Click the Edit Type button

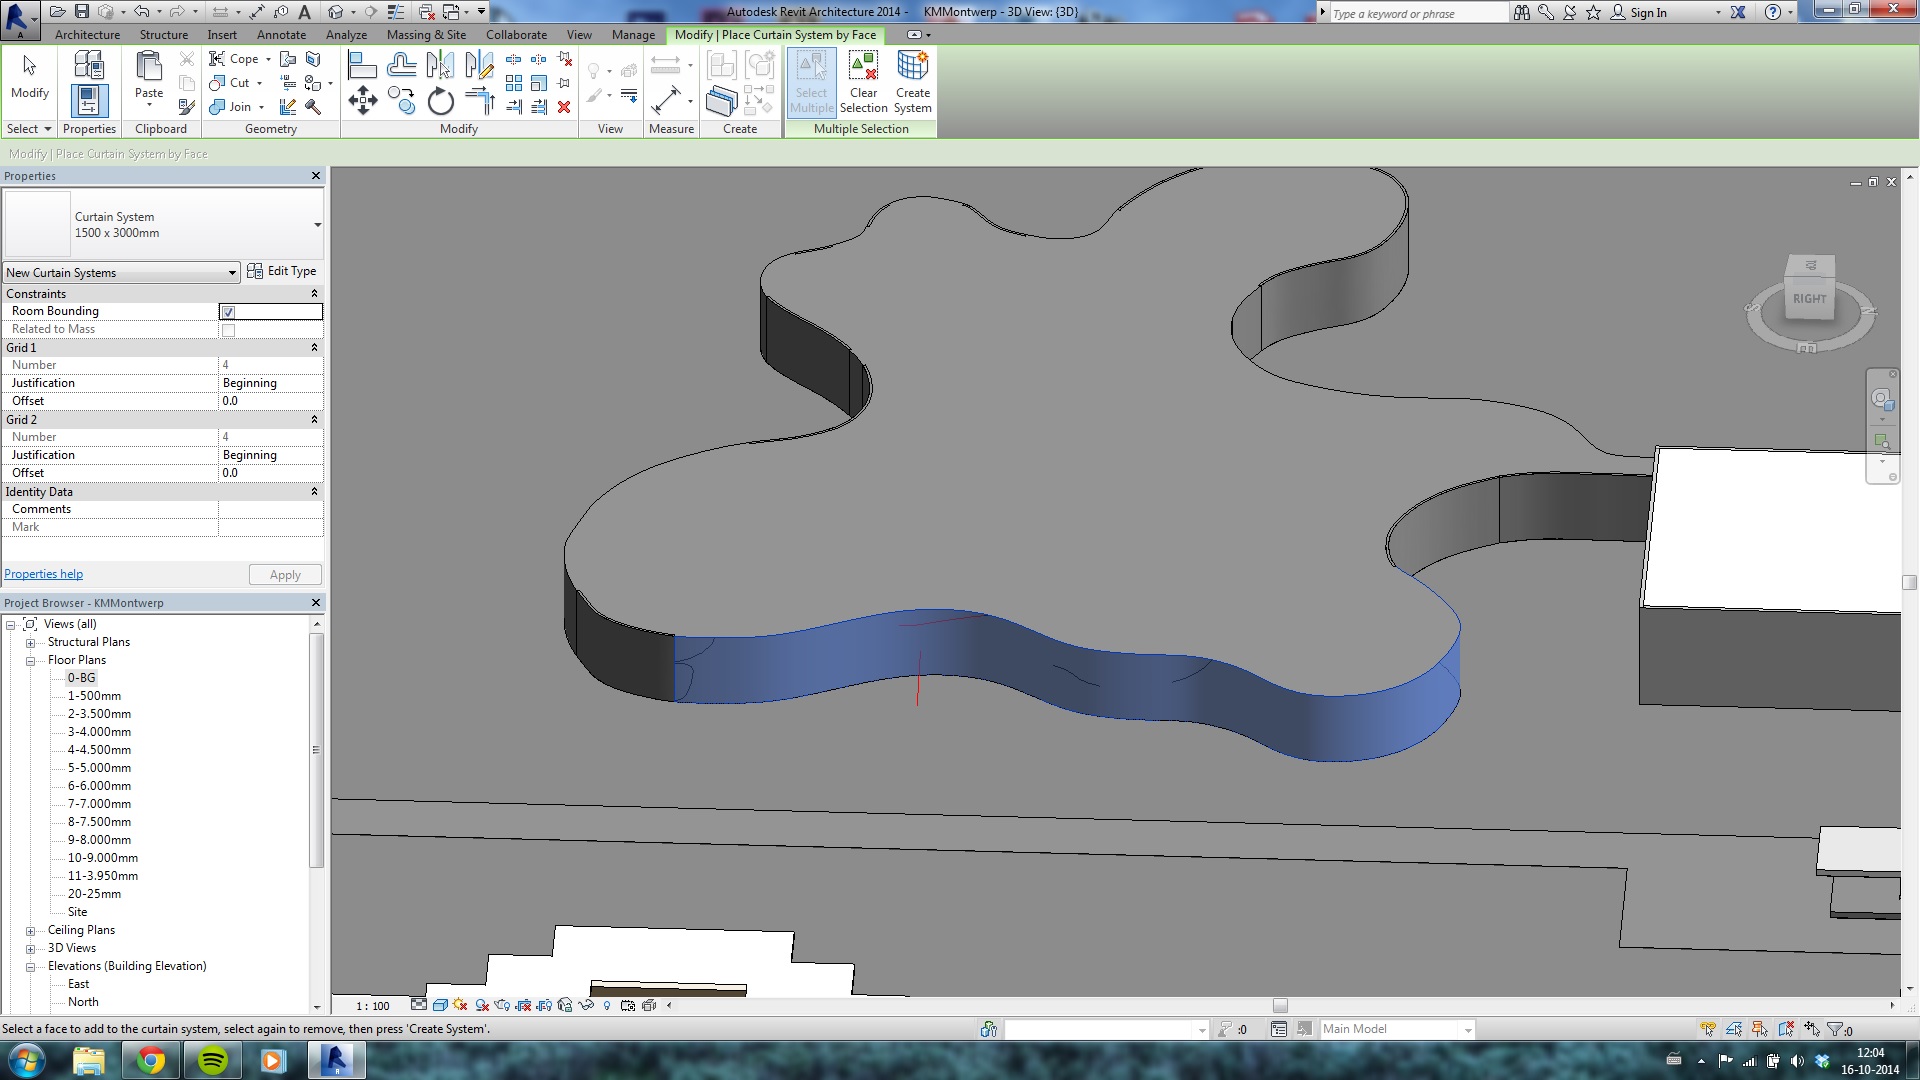click(282, 271)
